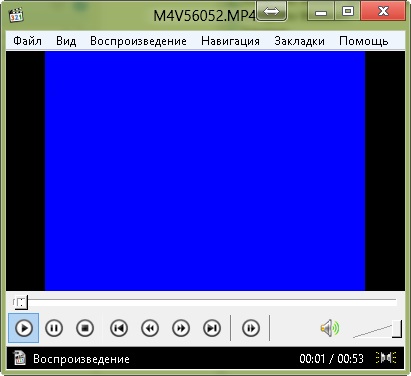The image size is (411, 376).
Task: Minimize the player window
Action: [x=321, y=12]
